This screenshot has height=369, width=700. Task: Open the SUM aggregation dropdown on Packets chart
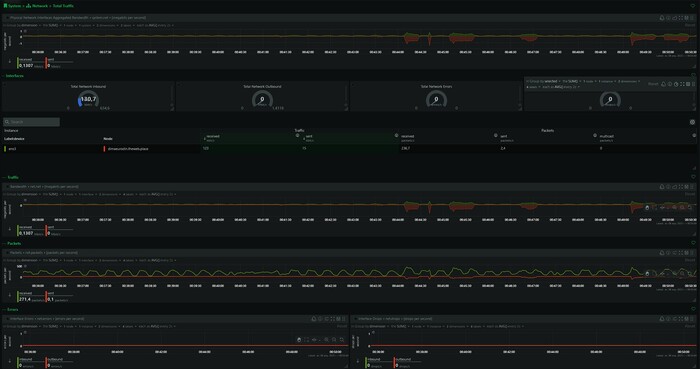(x=54, y=260)
